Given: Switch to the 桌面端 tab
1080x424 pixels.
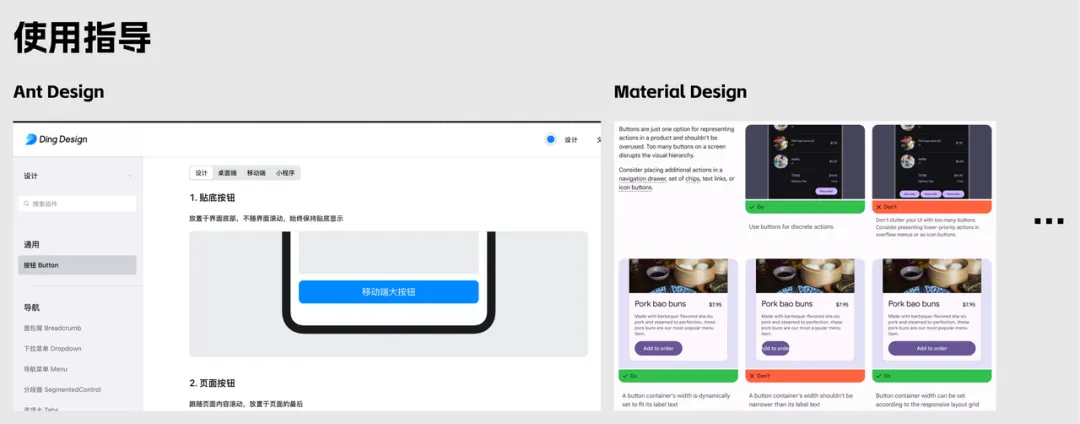Looking at the screenshot, I should 228,173.
